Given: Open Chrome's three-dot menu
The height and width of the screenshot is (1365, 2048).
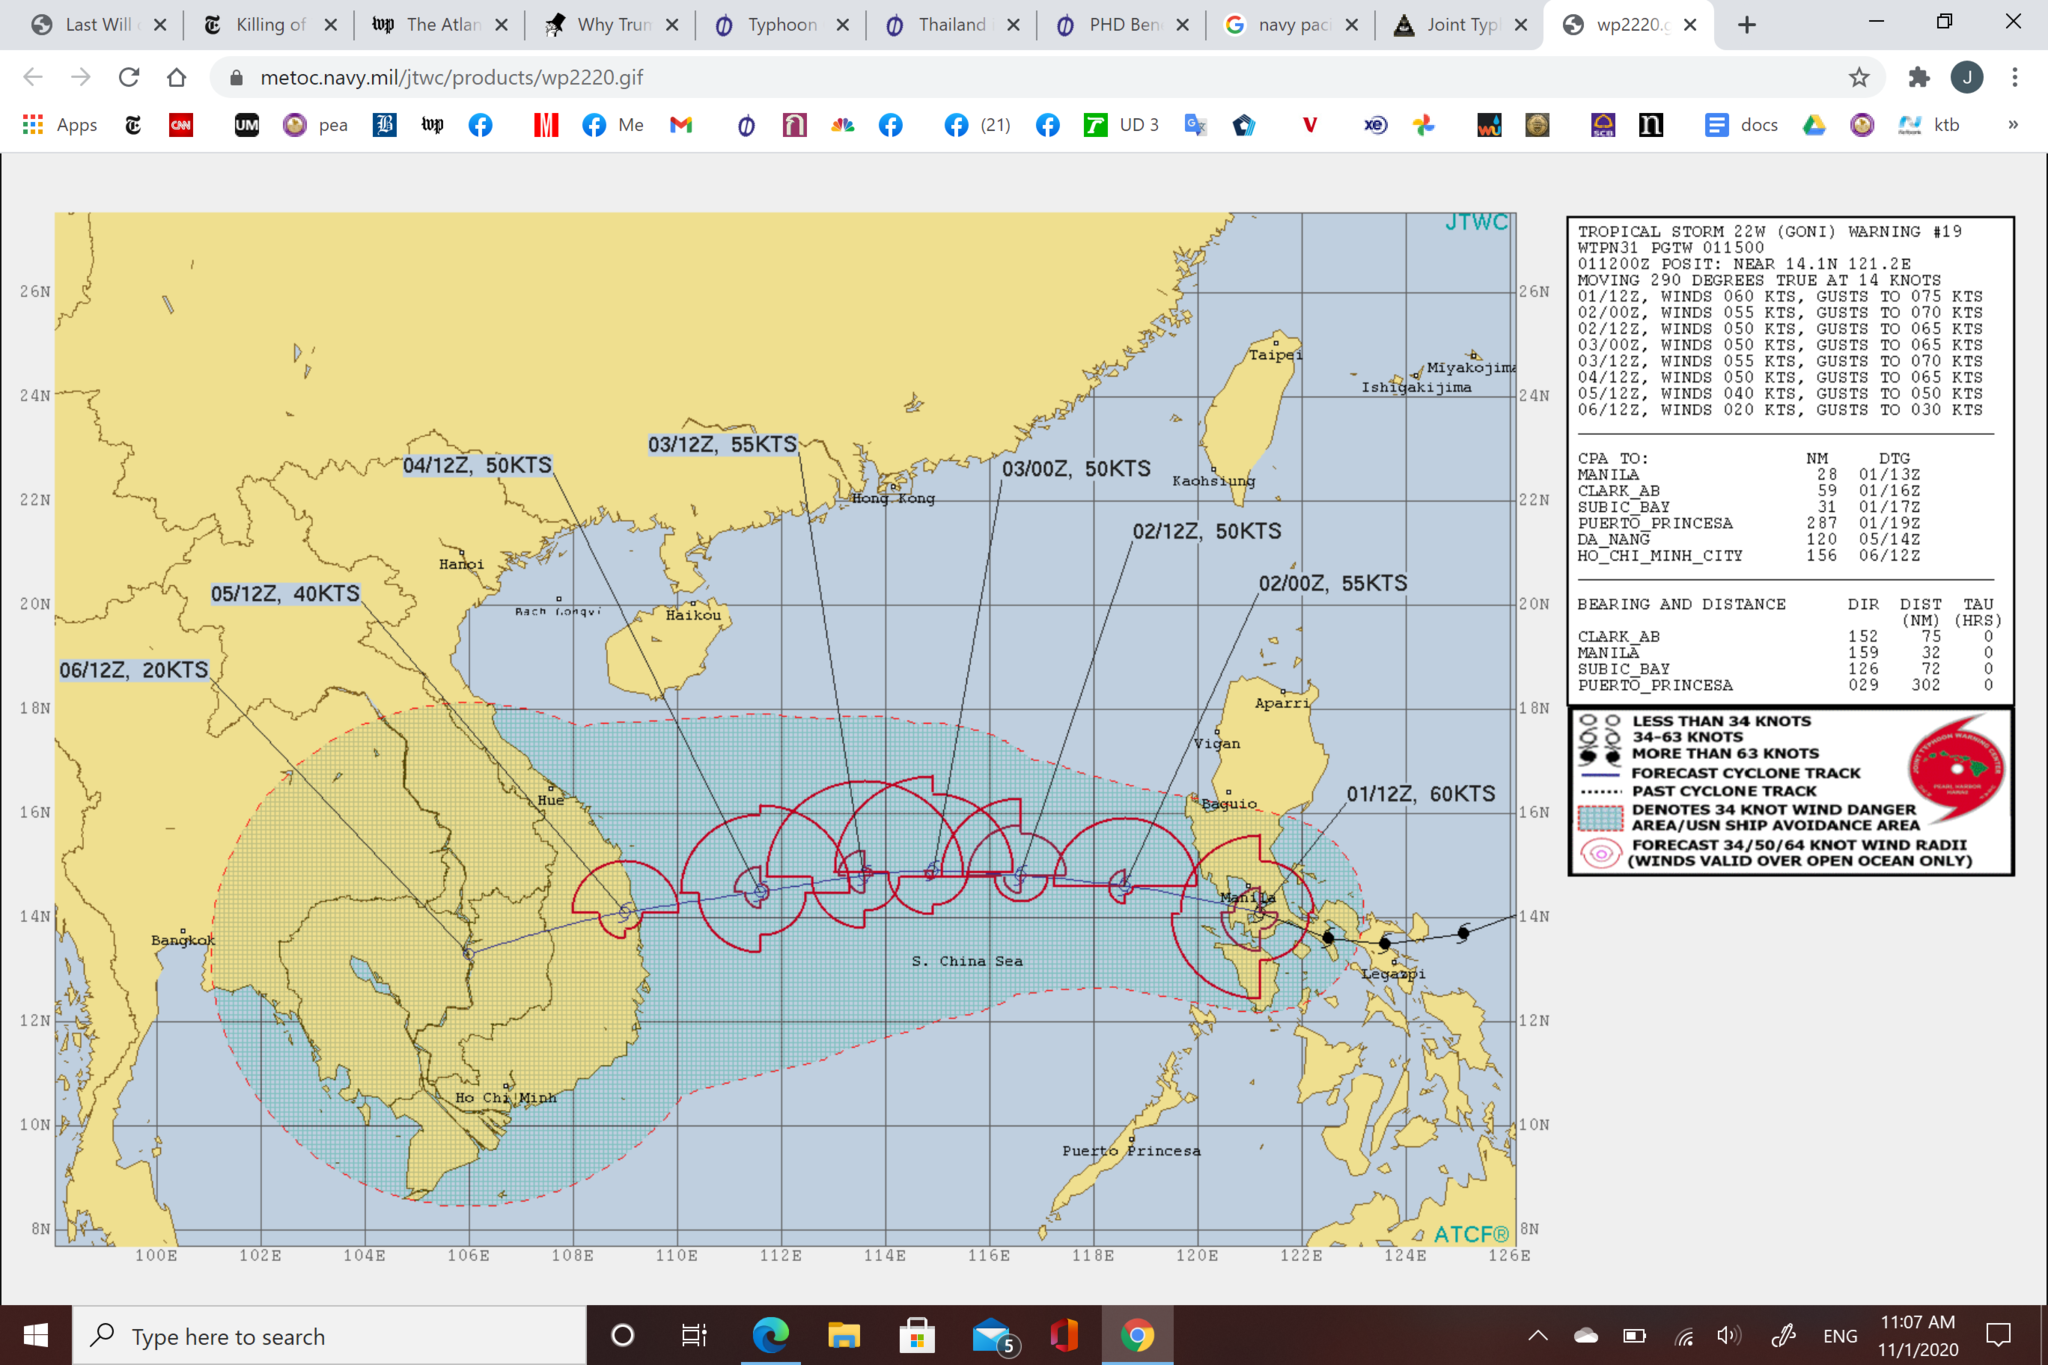Looking at the screenshot, I should pos(2015,77).
